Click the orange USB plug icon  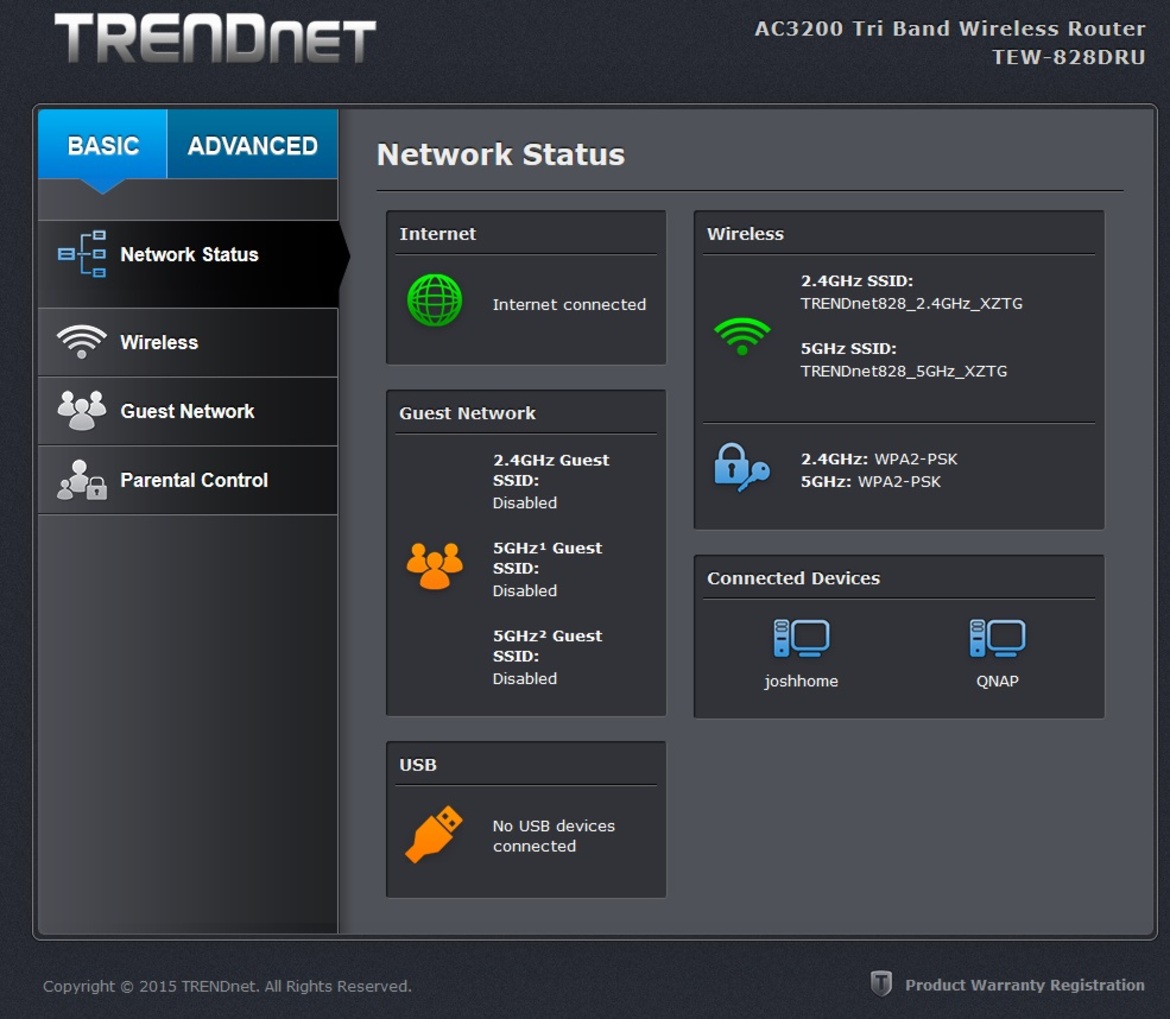(x=434, y=834)
